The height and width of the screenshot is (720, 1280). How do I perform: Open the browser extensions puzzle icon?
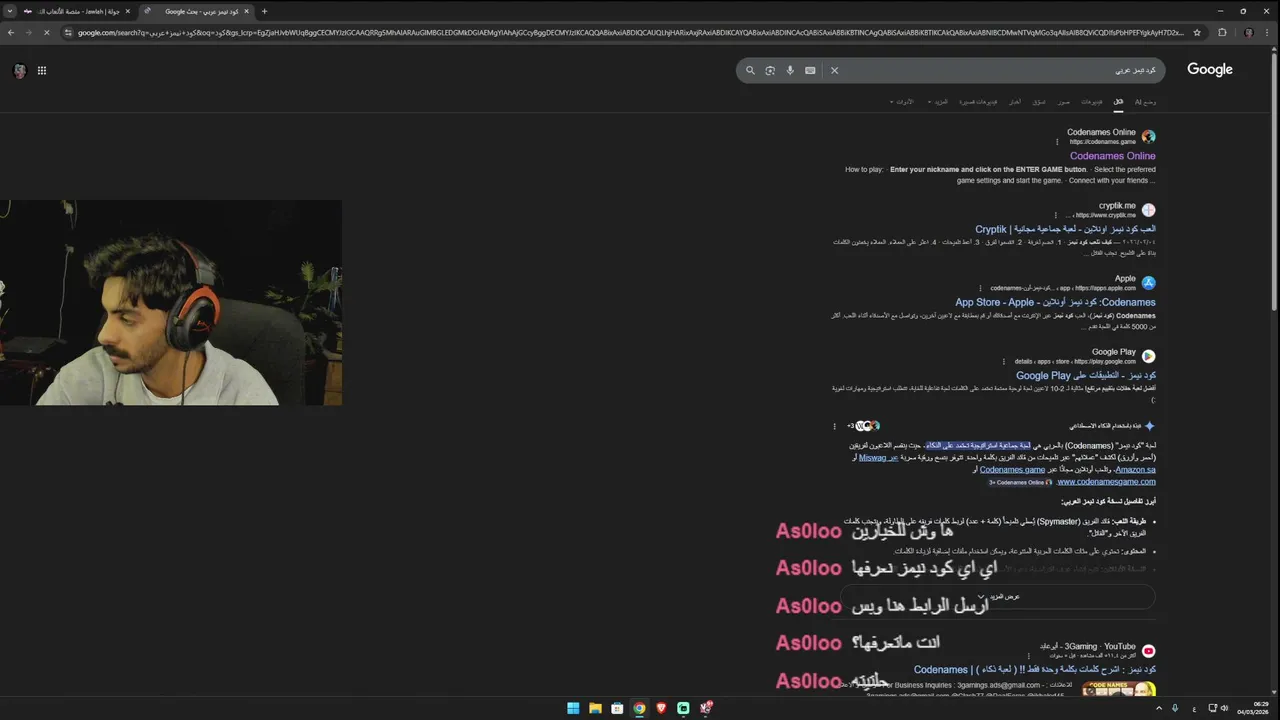click(1222, 32)
